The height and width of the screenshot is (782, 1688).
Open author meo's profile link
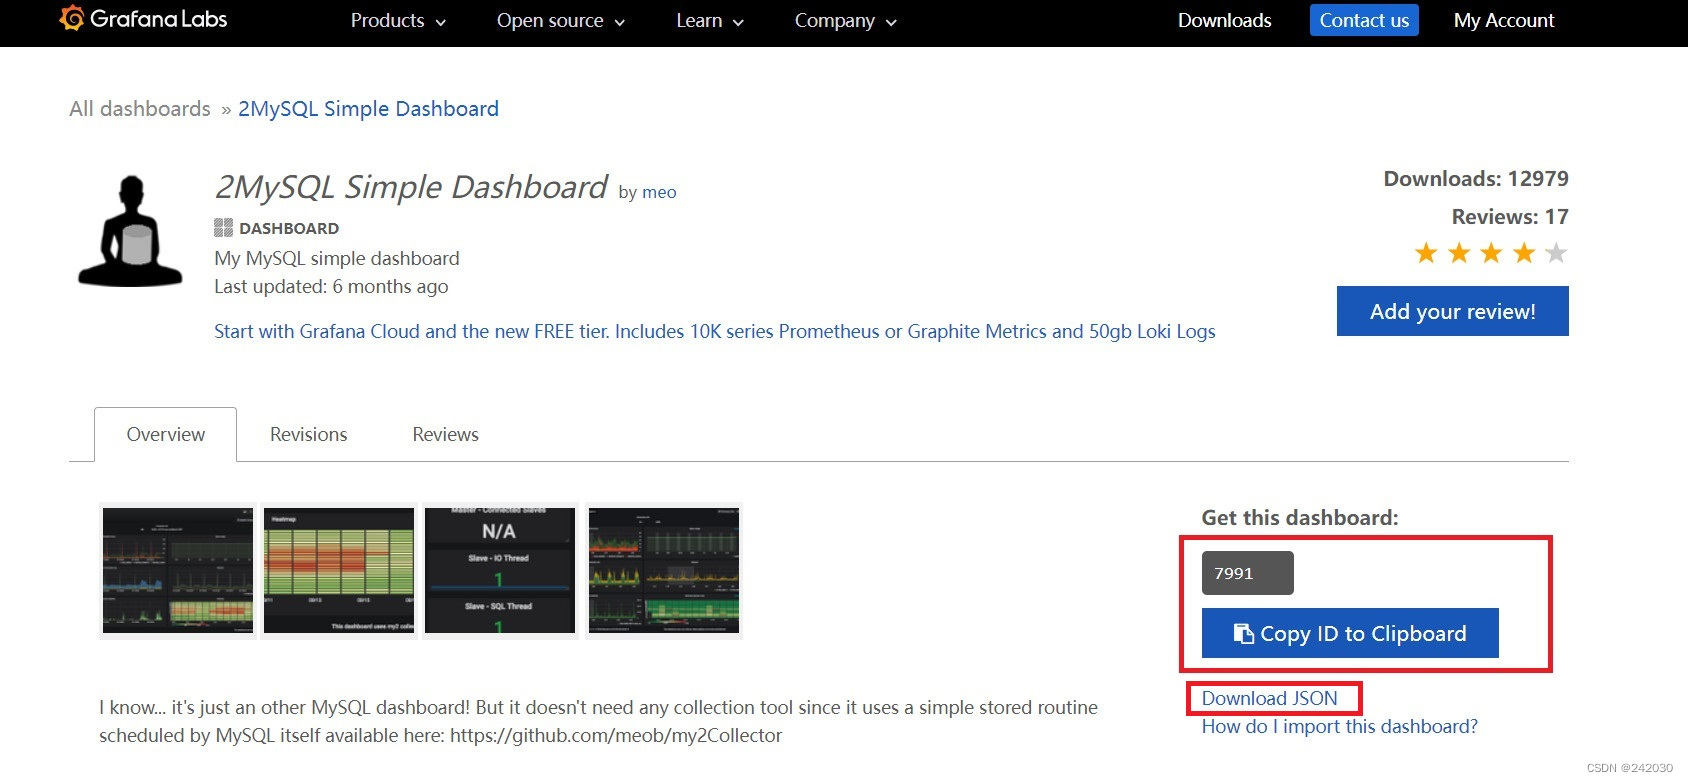coord(659,192)
